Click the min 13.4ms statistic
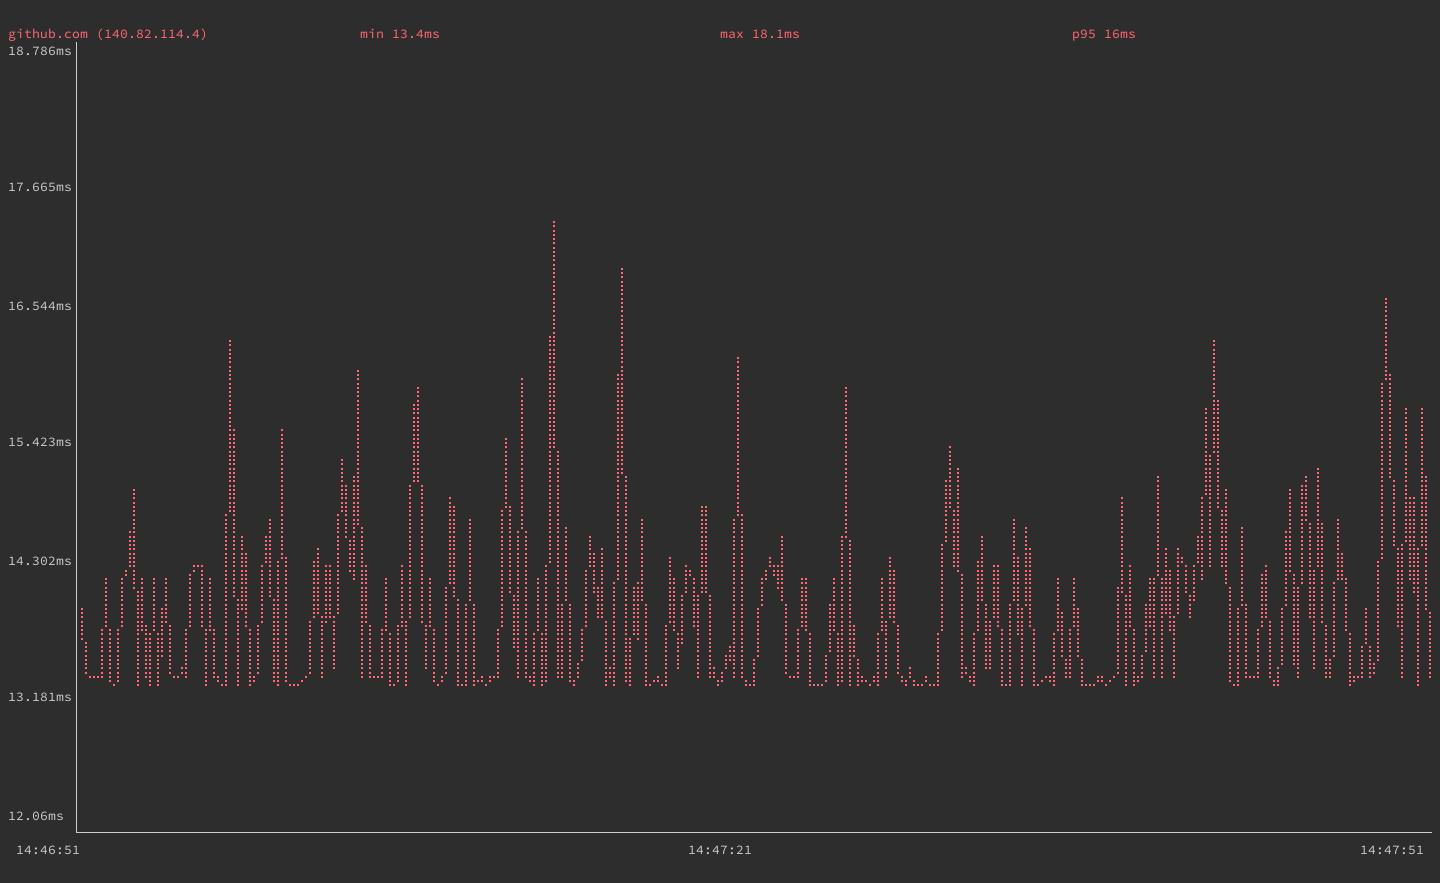Screen dimensions: 1440x883 pos(399,33)
